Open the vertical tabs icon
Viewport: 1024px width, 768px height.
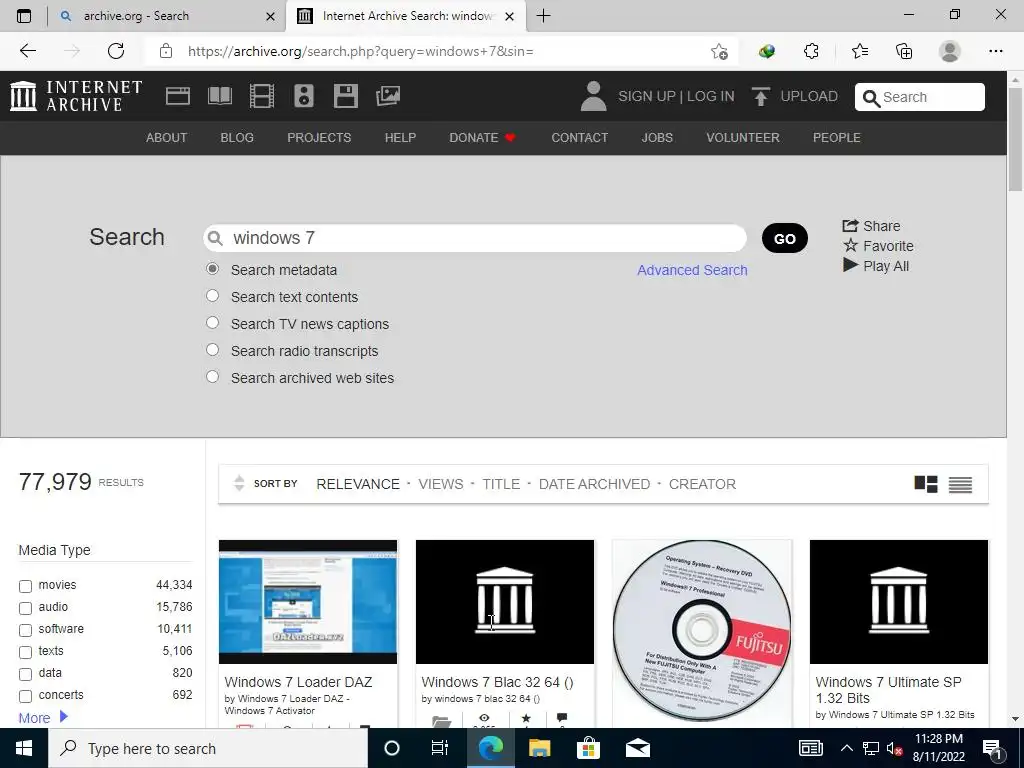pyautogui.click(x=24, y=16)
